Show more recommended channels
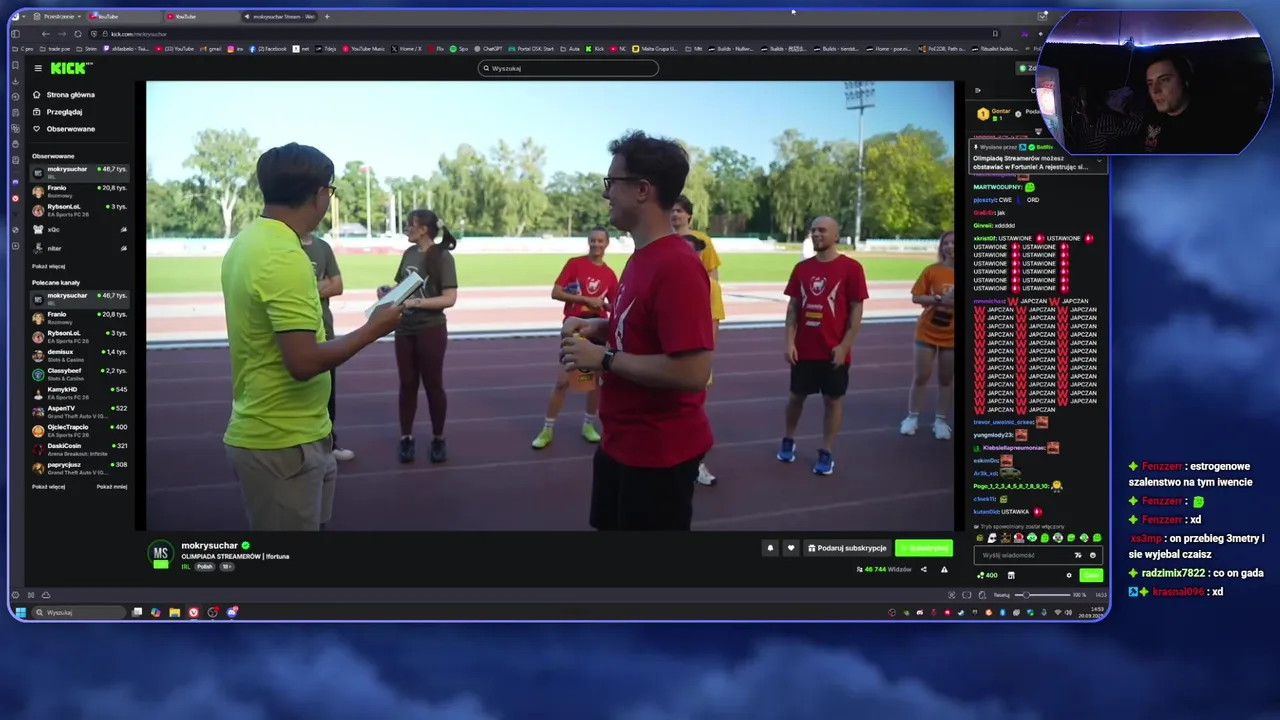Image resolution: width=1280 pixels, height=720 pixels. [x=48, y=486]
